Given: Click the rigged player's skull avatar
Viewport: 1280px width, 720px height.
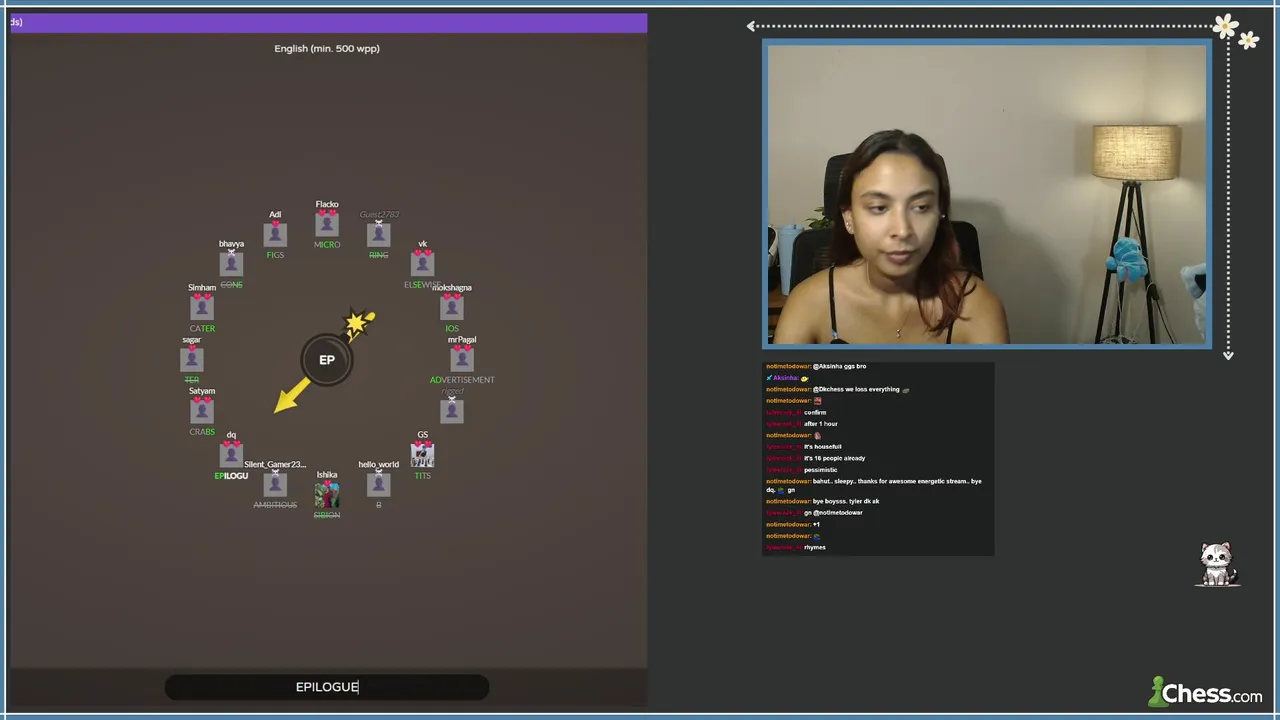Looking at the screenshot, I should (451, 410).
